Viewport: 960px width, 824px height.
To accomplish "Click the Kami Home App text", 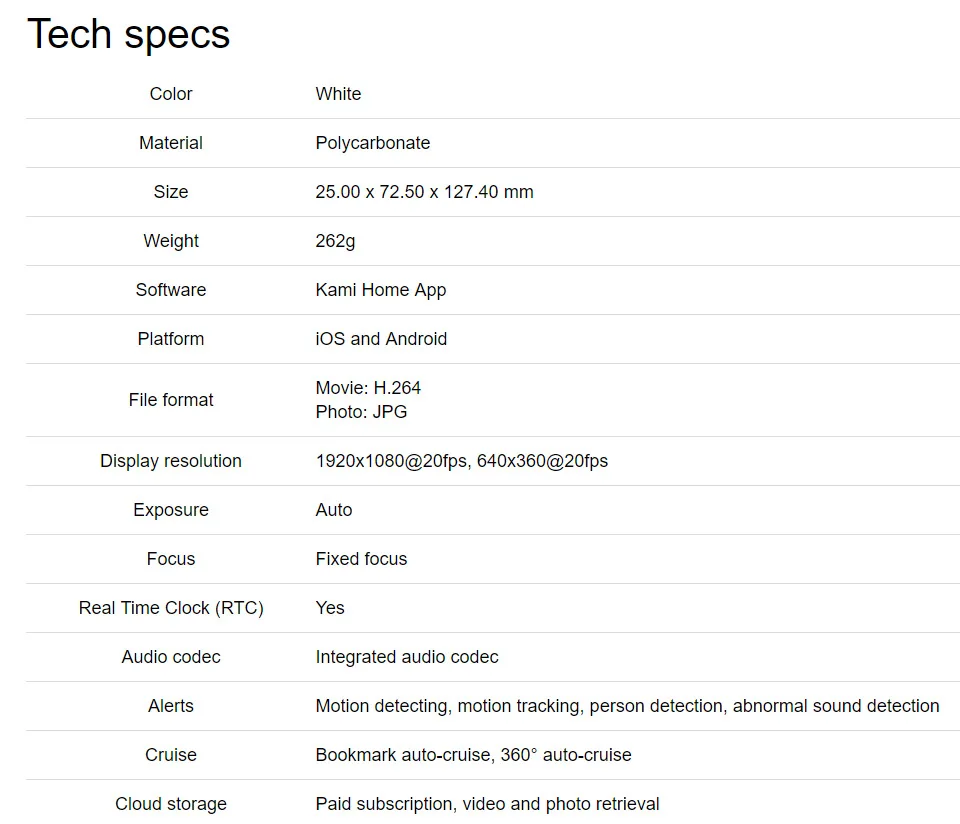I will pyautogui.click(x=380, y=290).
